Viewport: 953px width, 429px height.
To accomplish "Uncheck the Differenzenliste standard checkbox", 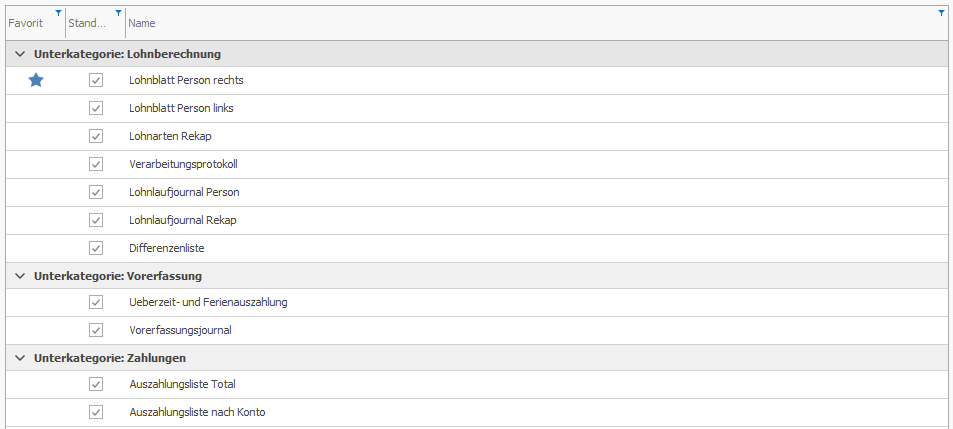I will [96, 248].
